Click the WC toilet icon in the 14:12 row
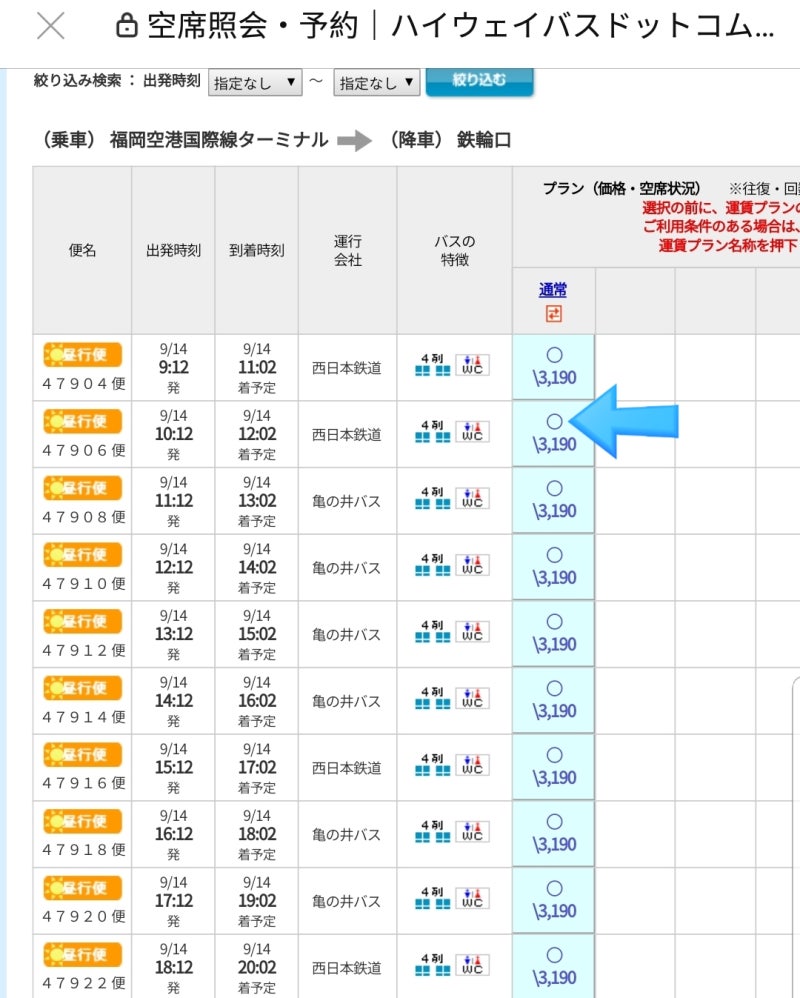 point(472,698)
